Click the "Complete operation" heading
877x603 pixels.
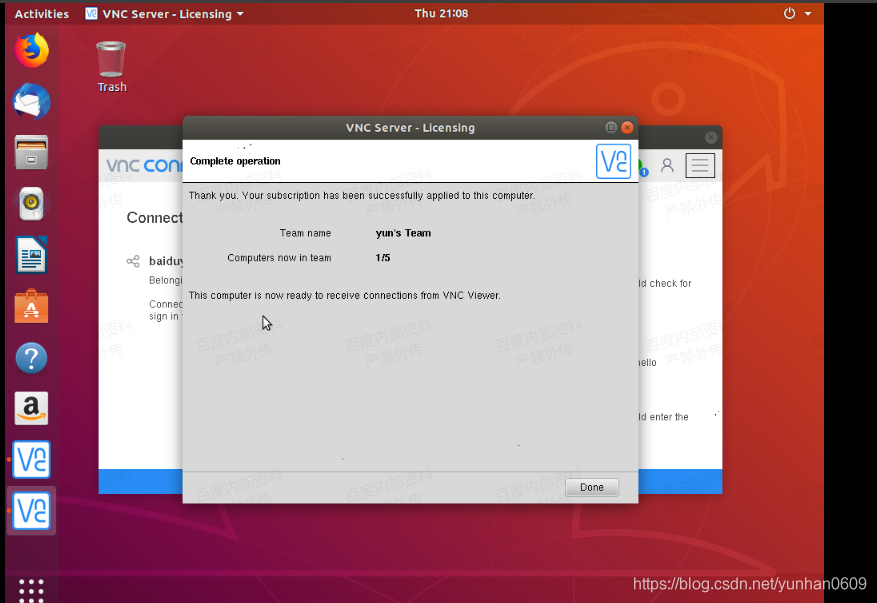point(235,161)
